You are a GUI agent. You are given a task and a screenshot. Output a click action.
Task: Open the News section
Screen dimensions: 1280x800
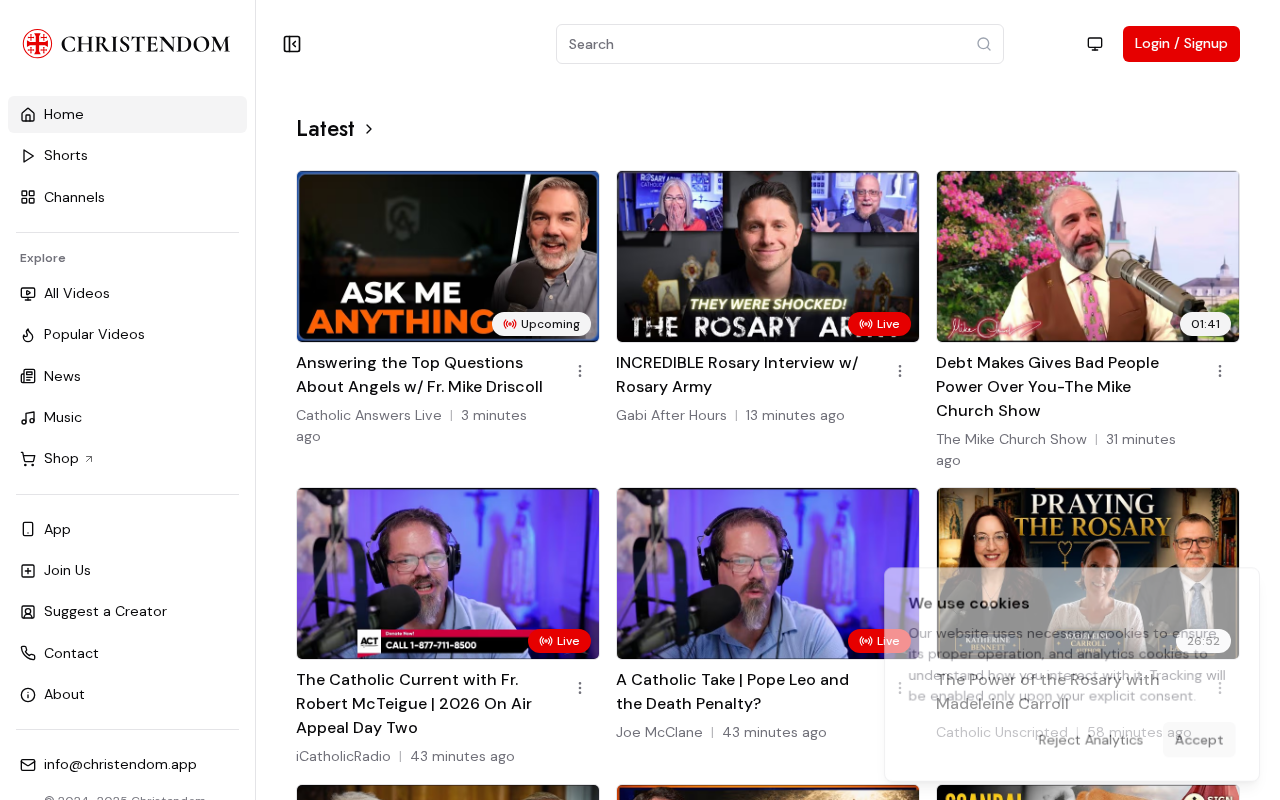(127, 376)
